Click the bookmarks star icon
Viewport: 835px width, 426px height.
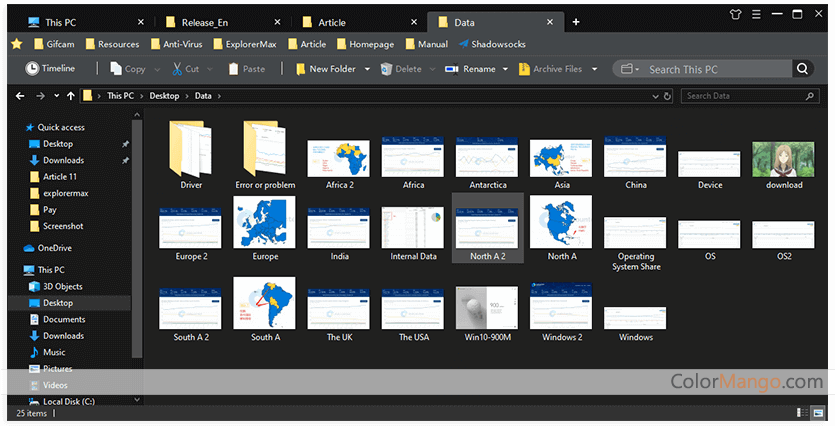click(17, 44)
